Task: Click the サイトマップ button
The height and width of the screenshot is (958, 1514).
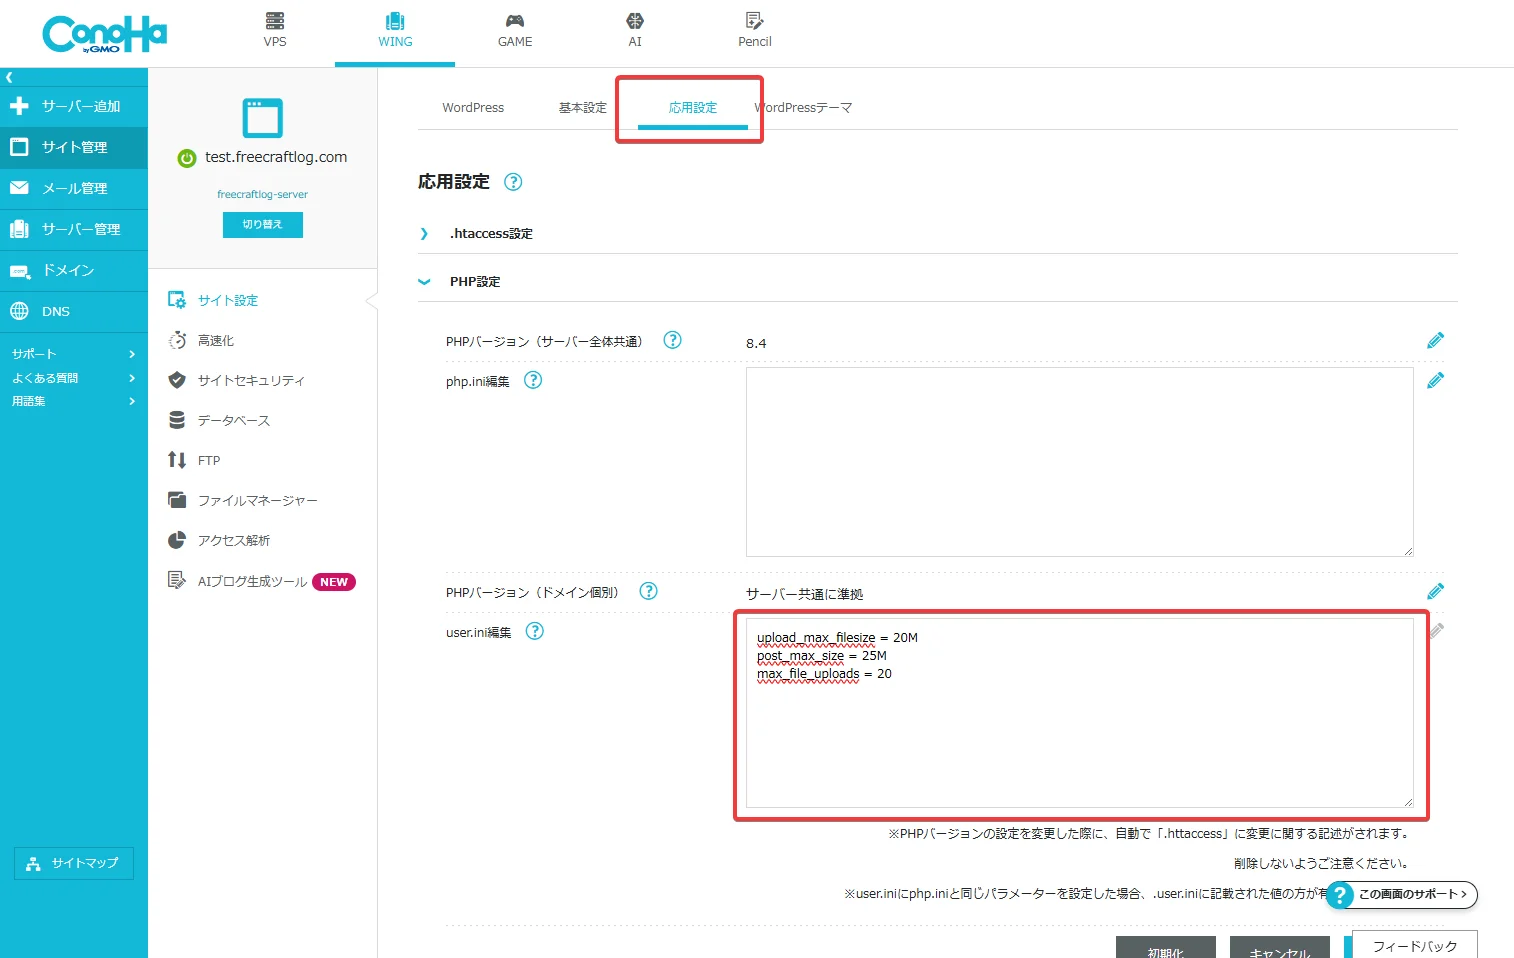Action: coord(74,863)
